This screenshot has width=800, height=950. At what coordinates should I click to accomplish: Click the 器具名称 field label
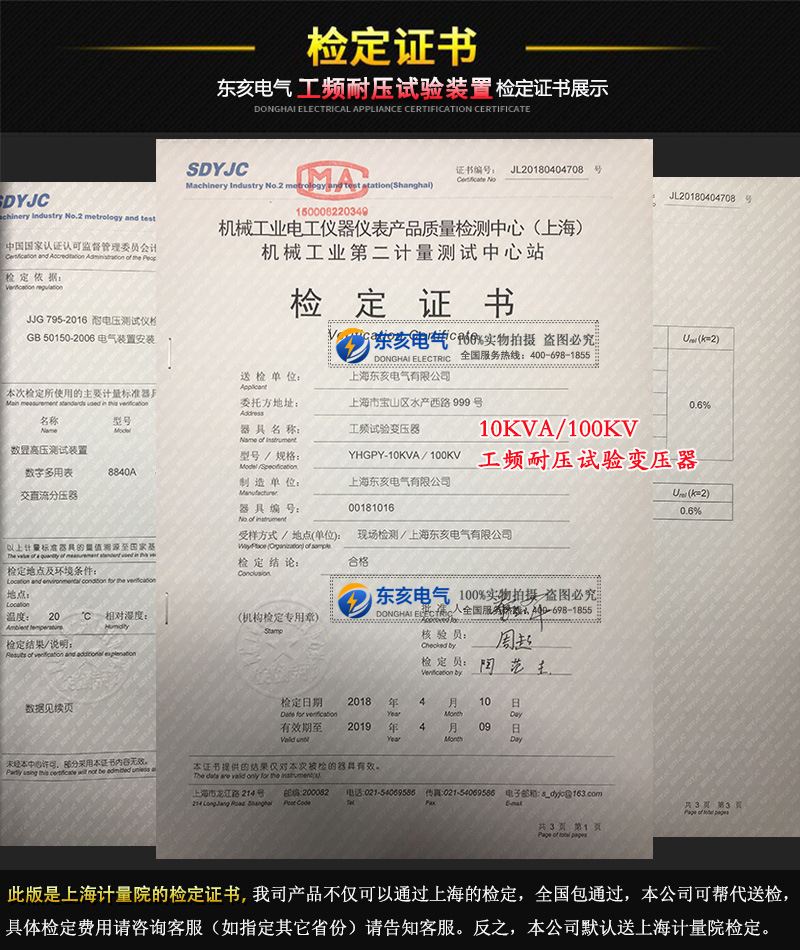tap(270, 429)
